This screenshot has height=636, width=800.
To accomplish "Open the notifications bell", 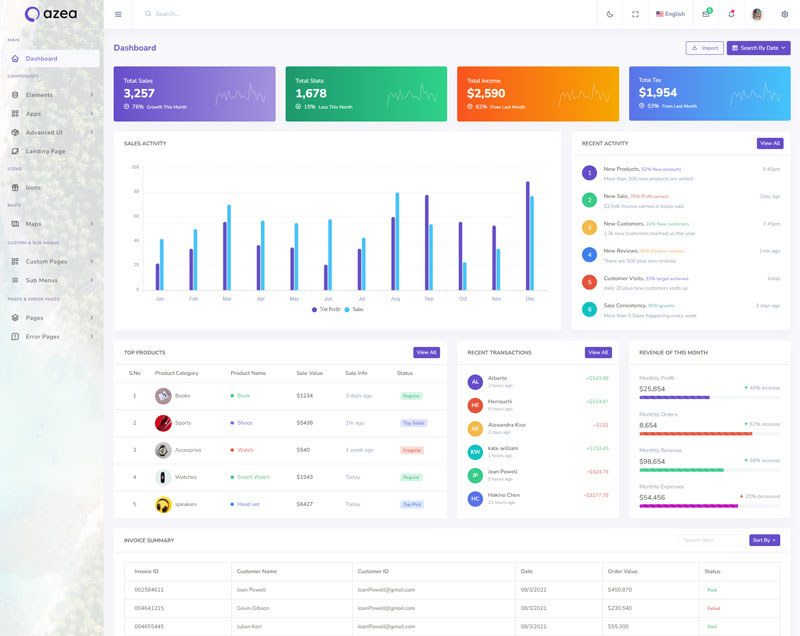I will [731, 14].
